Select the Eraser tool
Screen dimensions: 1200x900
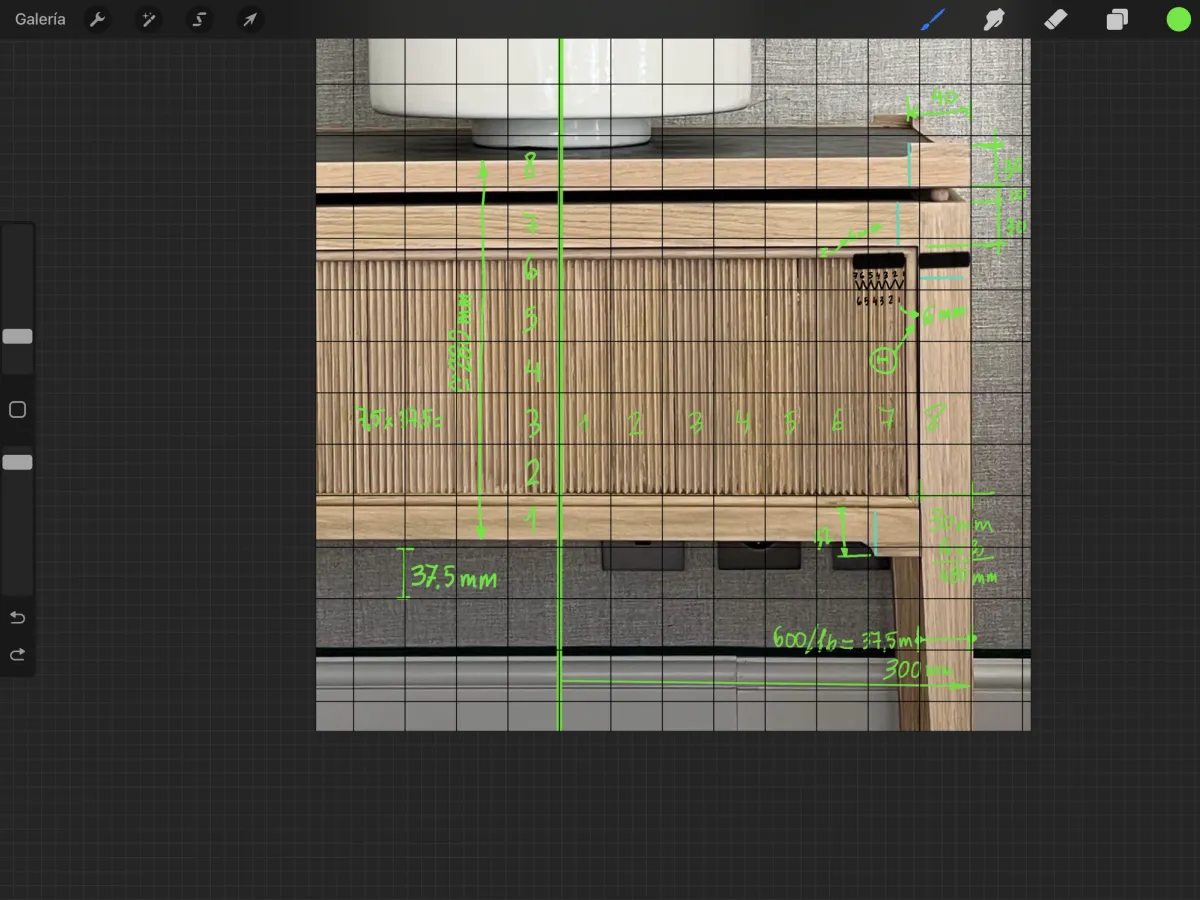coord(1055,19)
